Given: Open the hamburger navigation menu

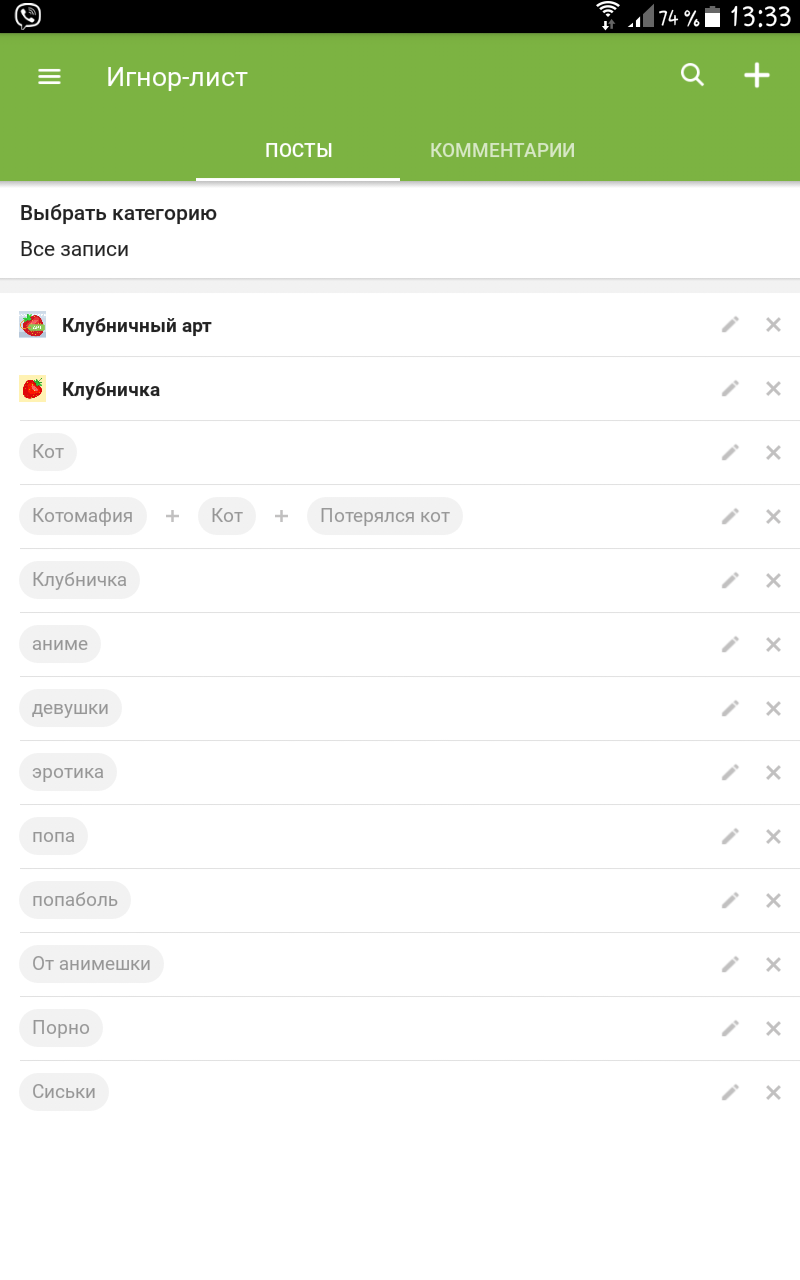Looking at the screenshot, I should tap(49, 77).
